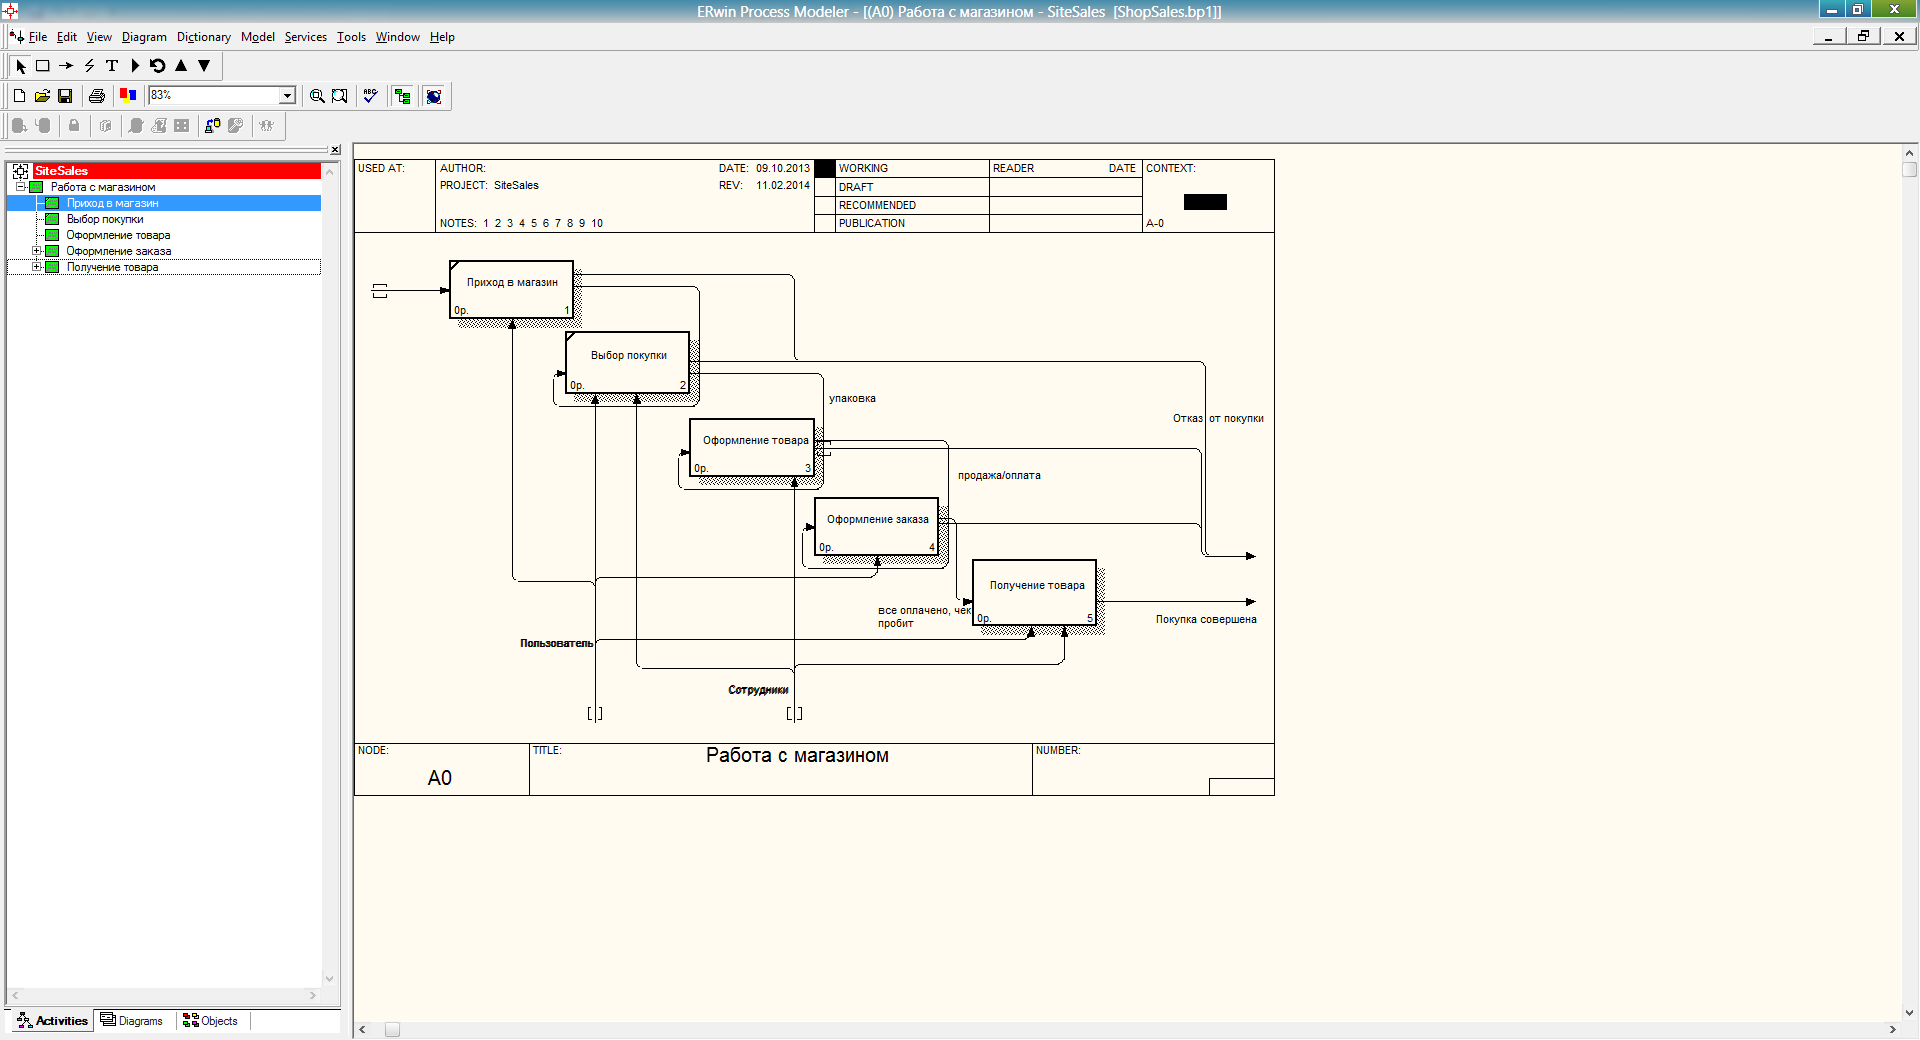Viewport: 1920px width, 1040px height.
Task: Select the Activity Box tool
Action: pyautogui.click(x=43, y=66)
